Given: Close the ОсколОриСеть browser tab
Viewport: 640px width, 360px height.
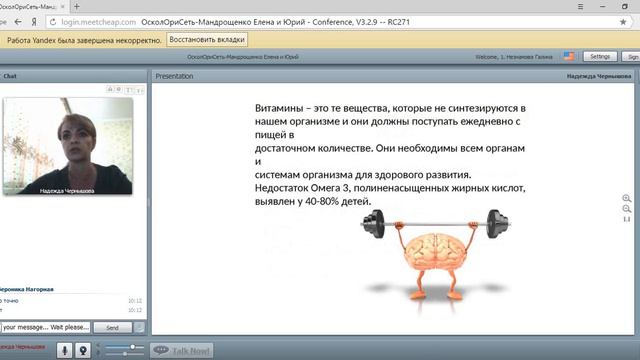Looking at the screenshot, I should point(62,7).
